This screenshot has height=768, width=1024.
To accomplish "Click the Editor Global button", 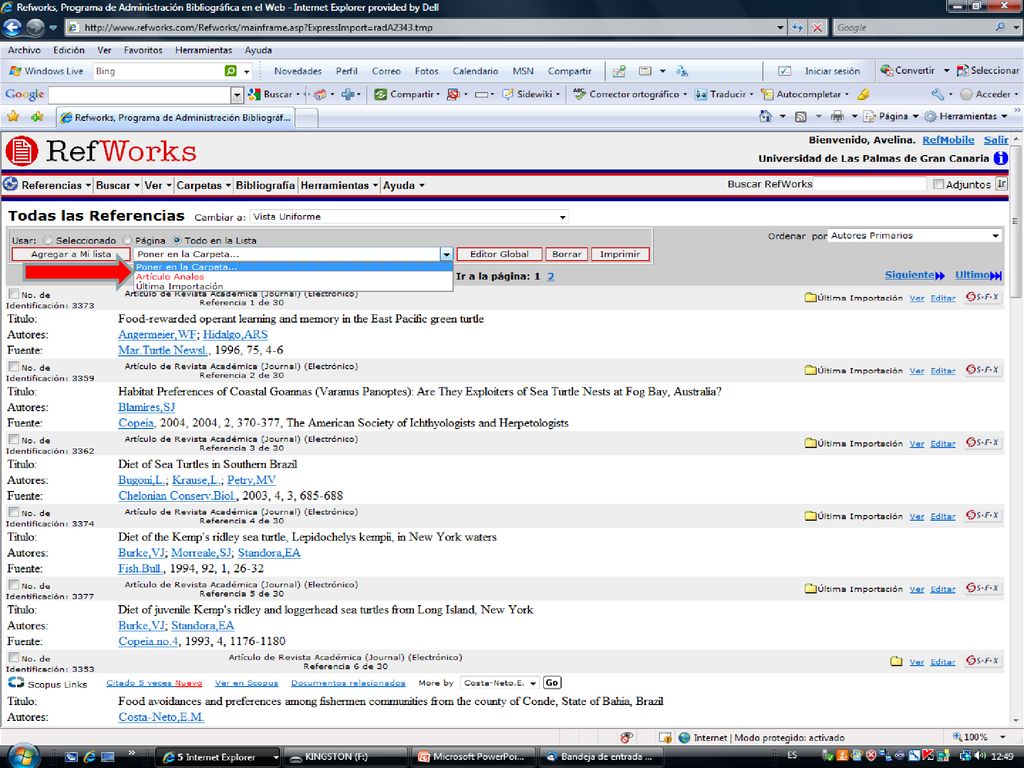I will [x=500, y=254].
